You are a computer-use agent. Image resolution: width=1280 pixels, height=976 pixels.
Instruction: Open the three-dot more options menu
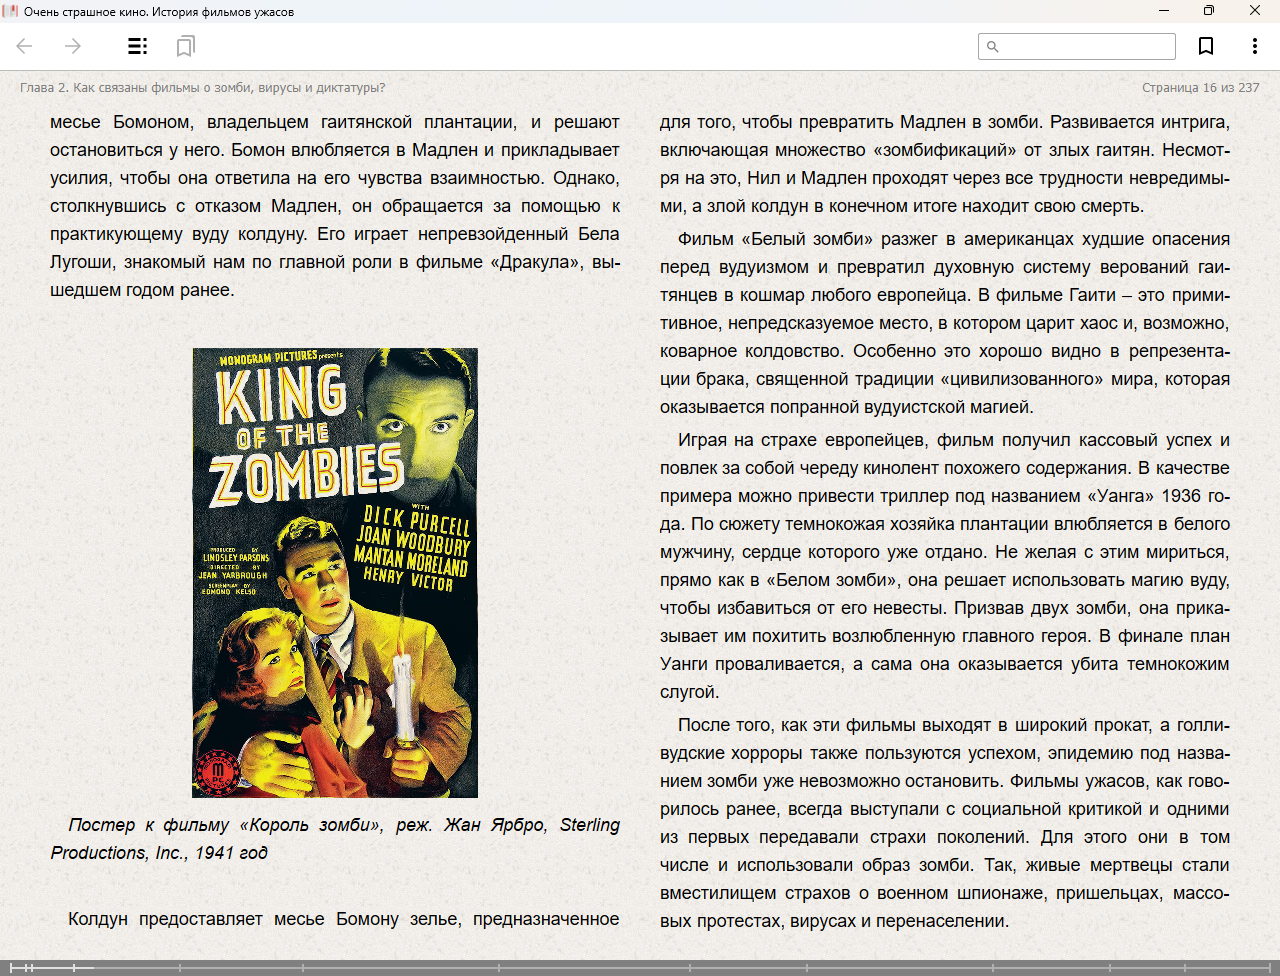coord(1254,46)
